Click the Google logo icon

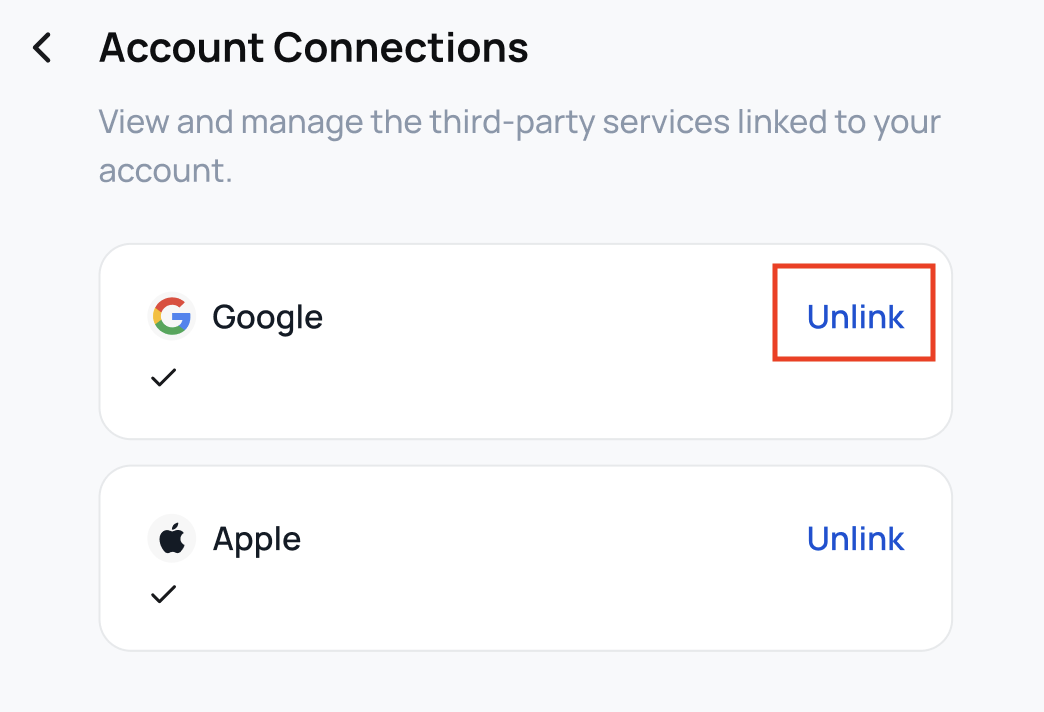(171, 318)
